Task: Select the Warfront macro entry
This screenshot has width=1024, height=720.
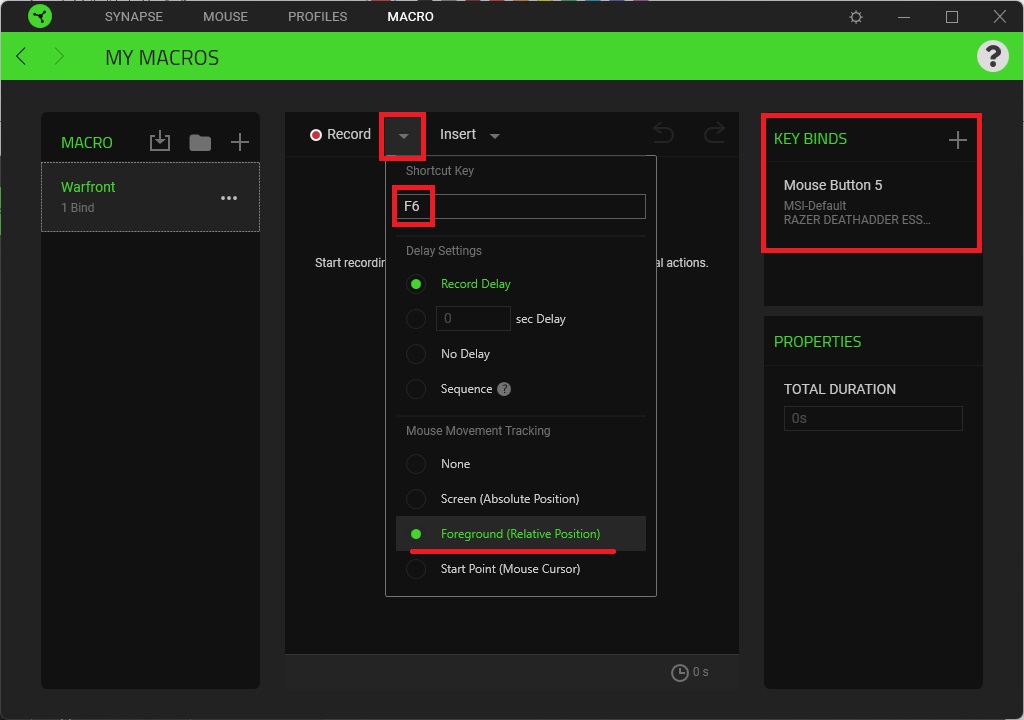Action: 150,197
